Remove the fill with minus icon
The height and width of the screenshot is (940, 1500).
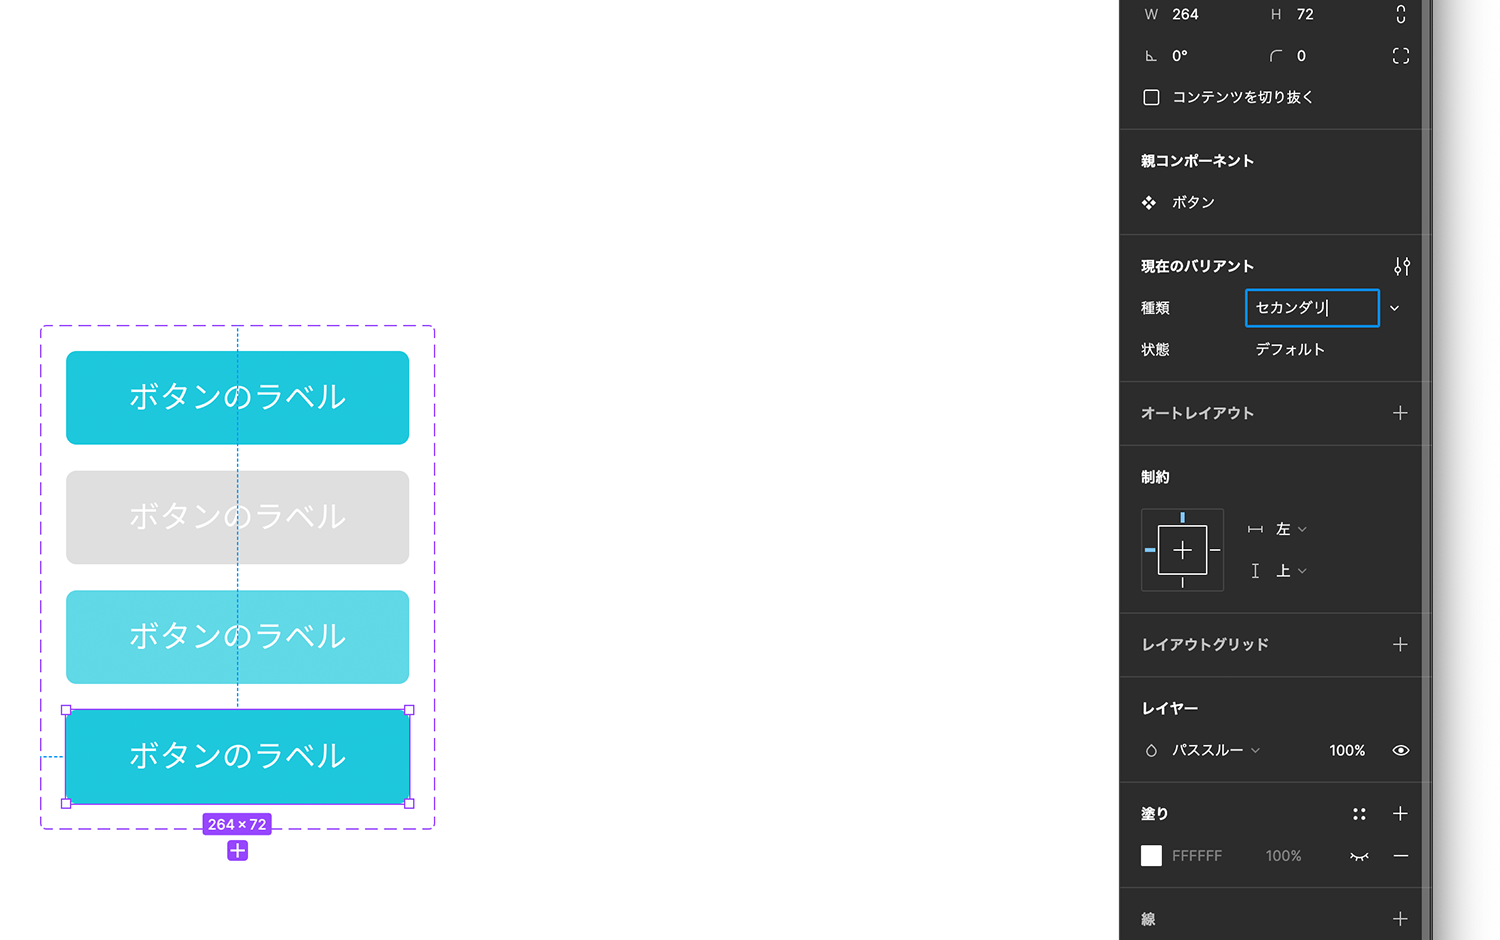point(1400,856)
